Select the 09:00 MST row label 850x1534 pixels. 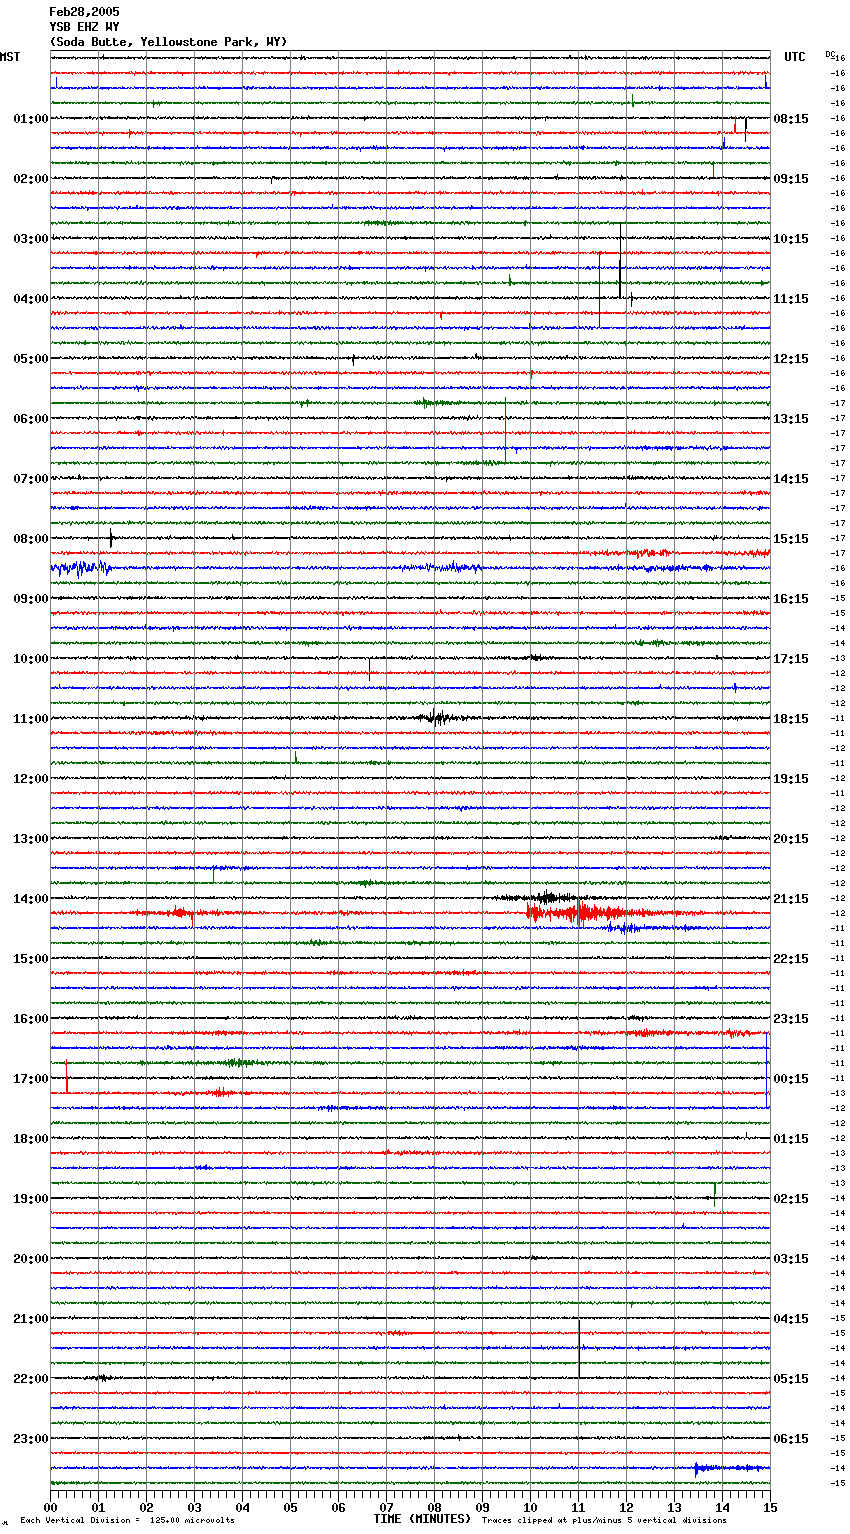(31, 599)
